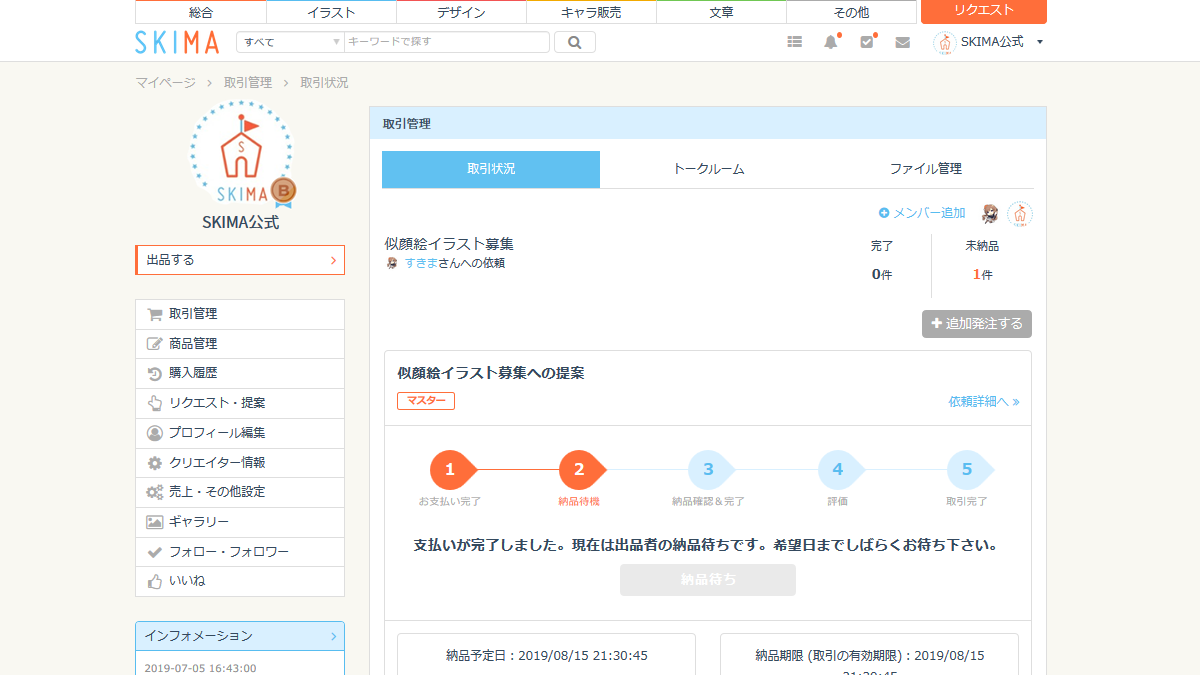1200x675 pixels.
Task: Click step 3 納品確認&完了 progress marker
Action: [x=708, y=470]
